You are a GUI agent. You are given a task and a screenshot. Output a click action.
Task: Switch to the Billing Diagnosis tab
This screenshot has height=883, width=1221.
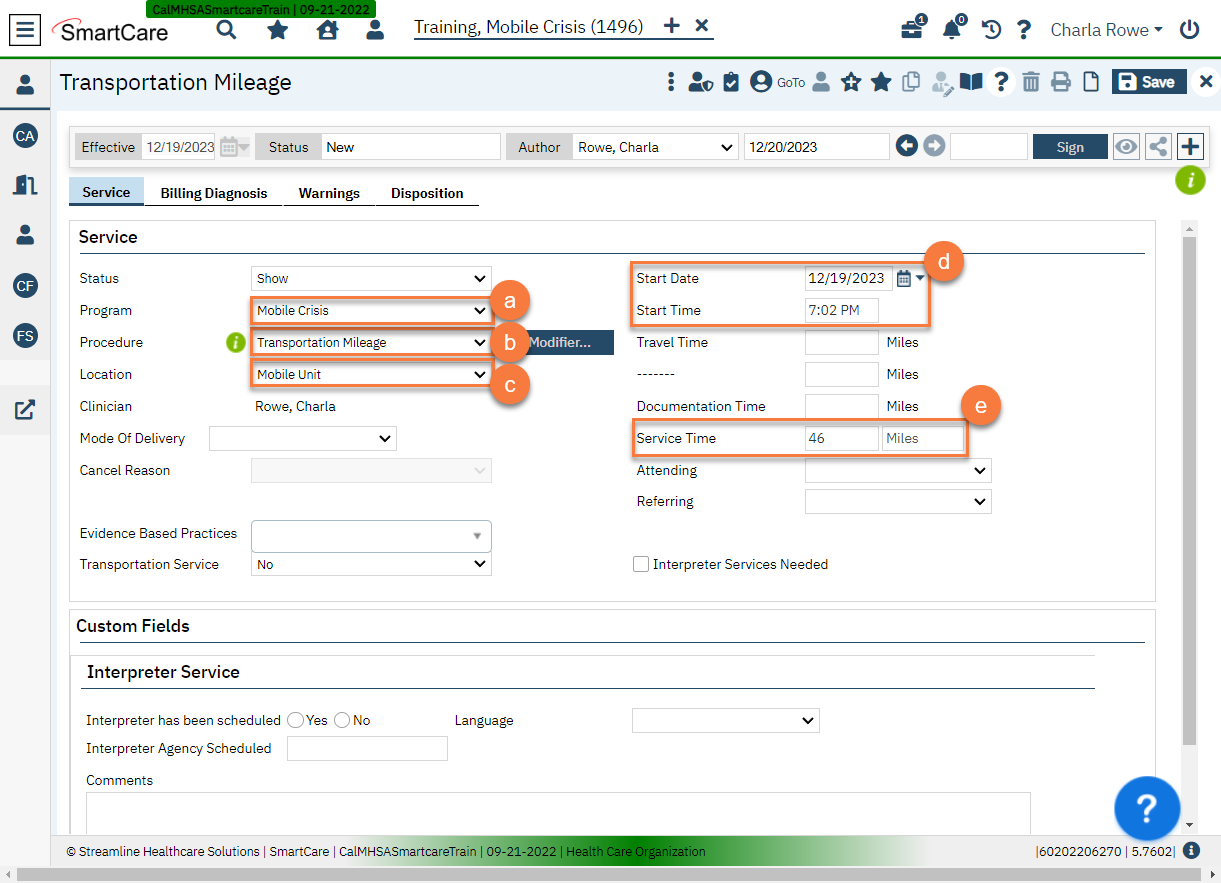click(214, 193)
